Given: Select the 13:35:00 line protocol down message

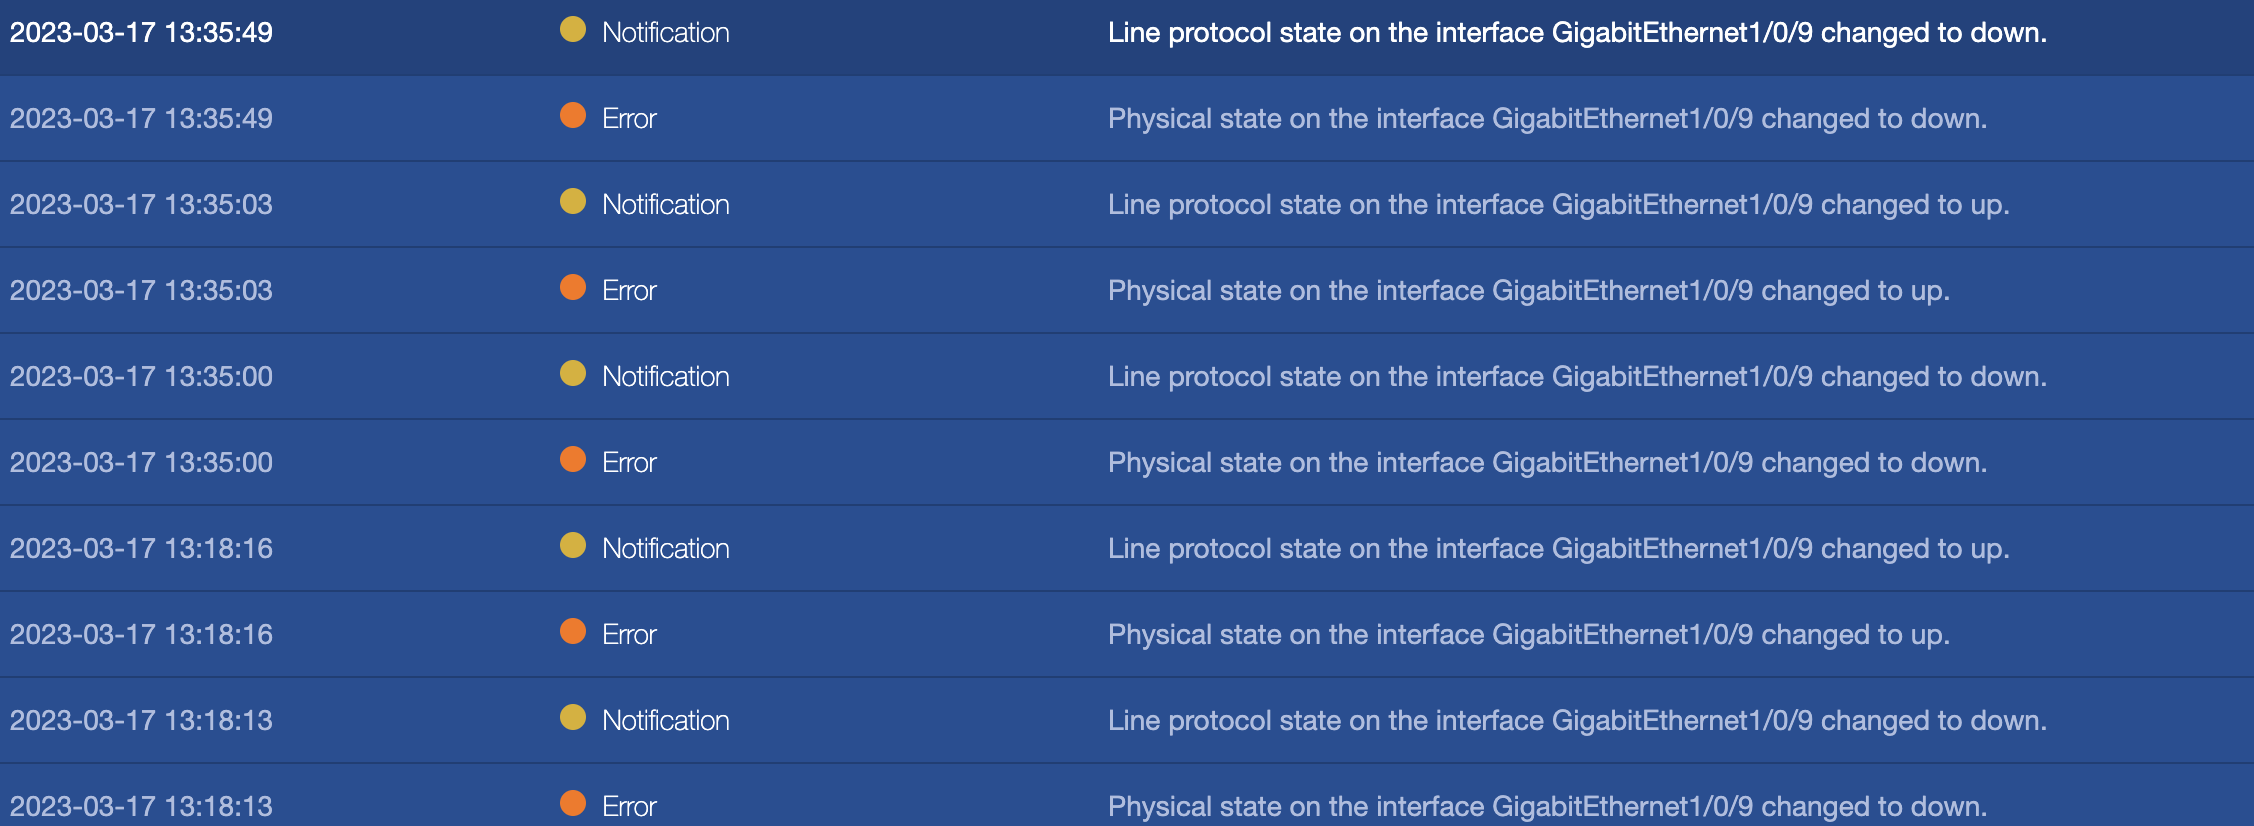Looking at the screenshot, I should tap(1577, 377).
